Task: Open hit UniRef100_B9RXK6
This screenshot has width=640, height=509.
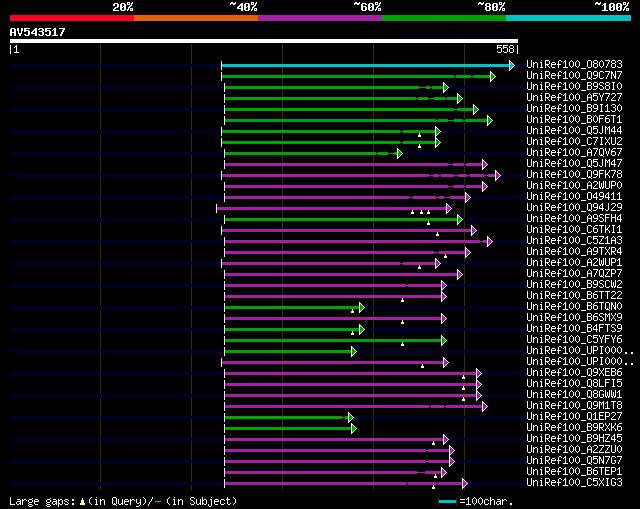Action: pos(574,428)
